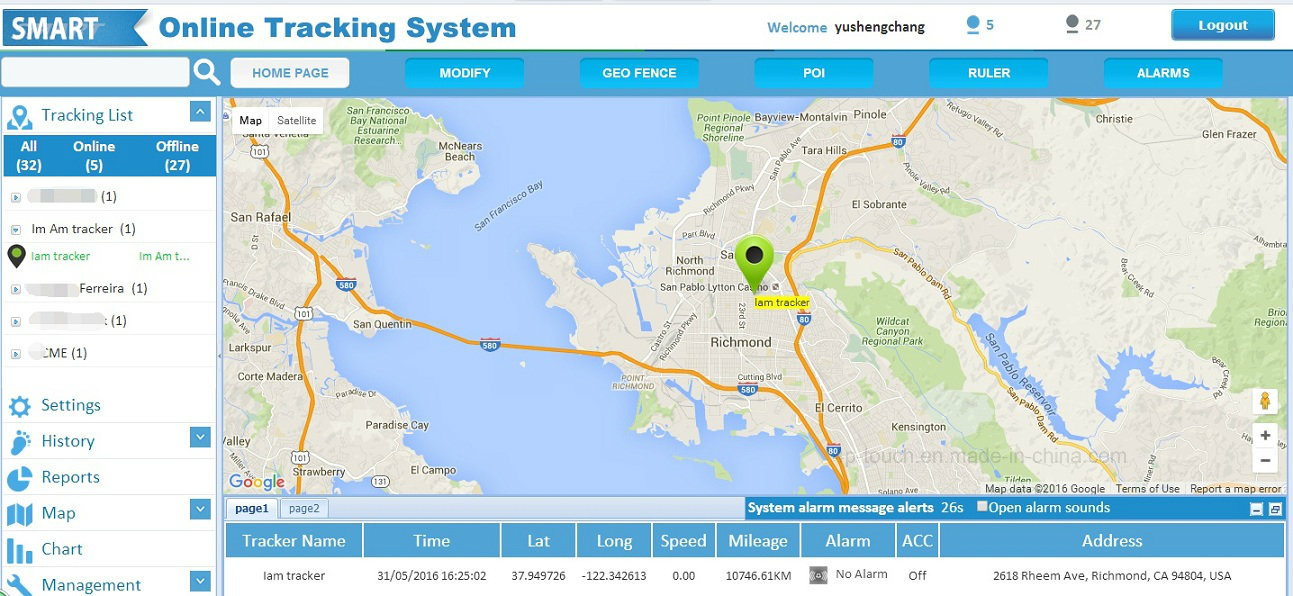1293x596 pixels.
Task: Open the Terms of Use link
Action: coord(1147,489)
